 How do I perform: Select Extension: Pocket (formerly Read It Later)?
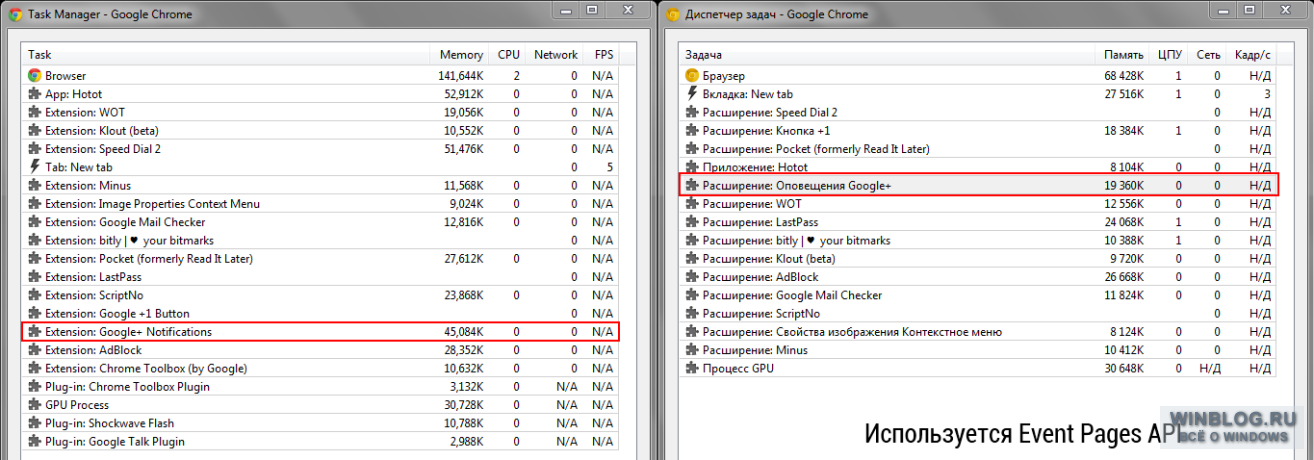tap(321, 259)
